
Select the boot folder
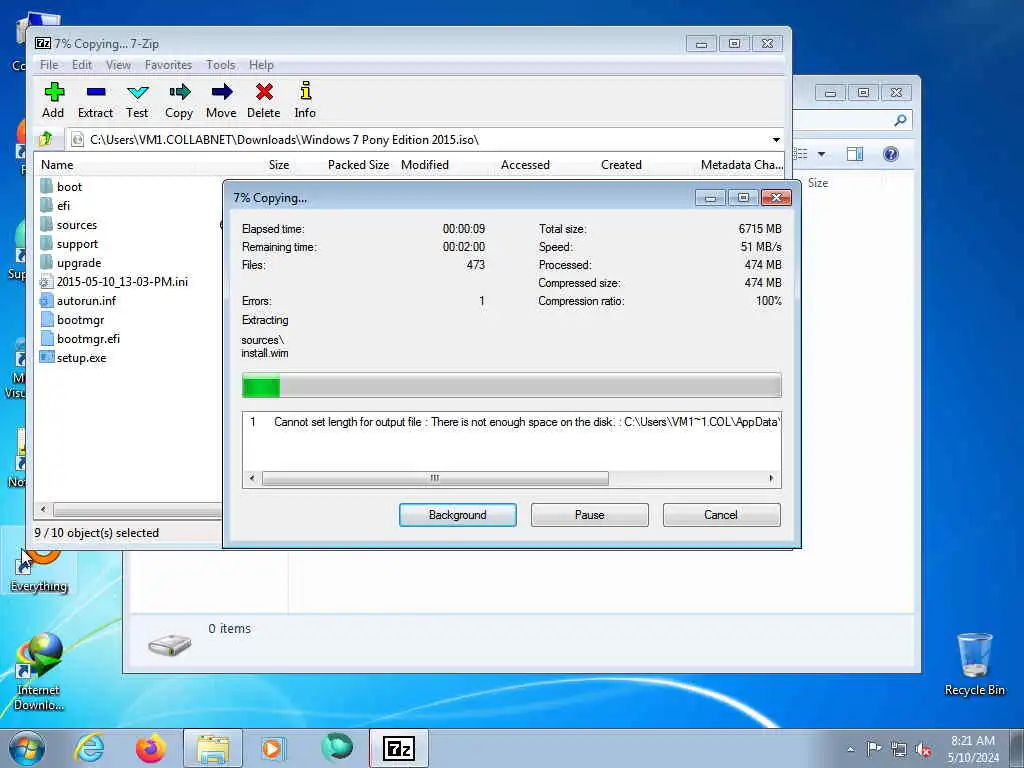(x=61, y=187)
